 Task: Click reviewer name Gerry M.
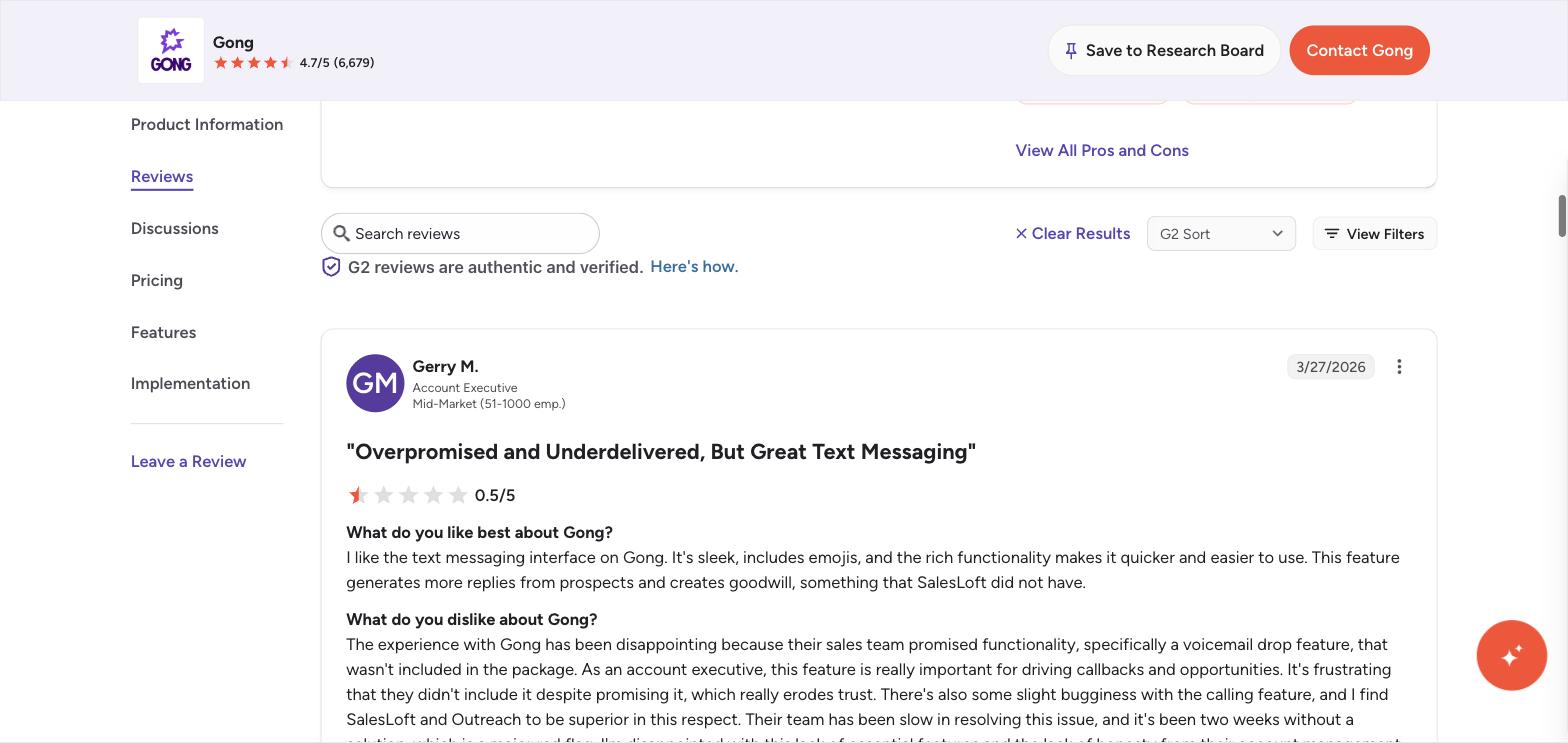tap(445, 366)
